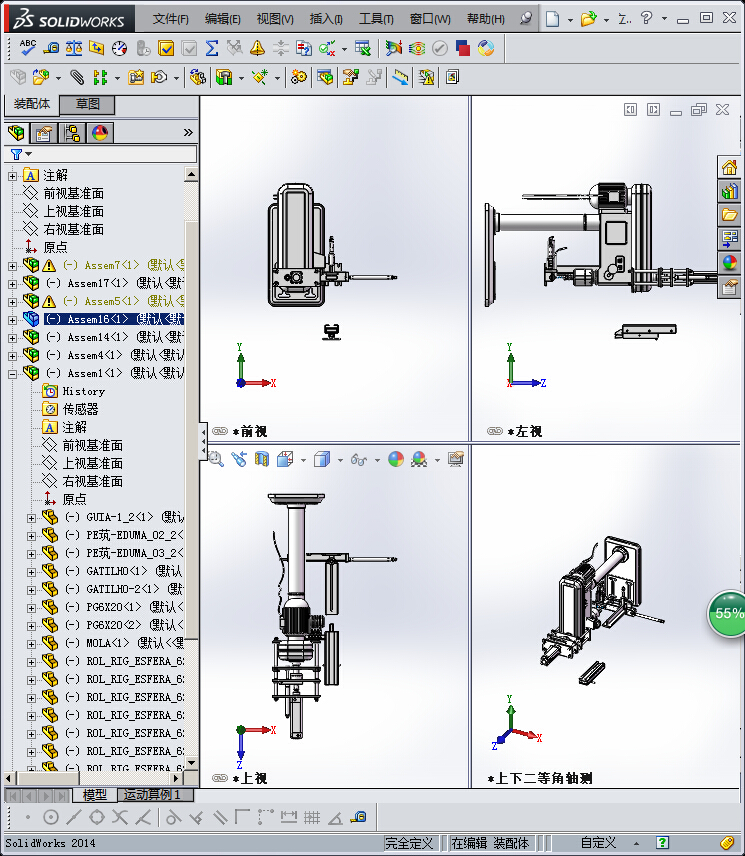Click Bill of Materials icon
Screen dimensions: 745x856
coord(325,77)
